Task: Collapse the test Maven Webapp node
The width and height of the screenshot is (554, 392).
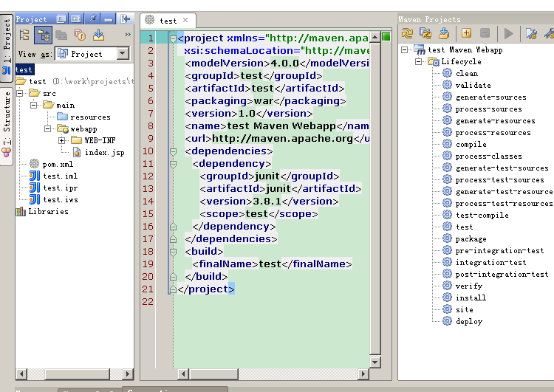Action: coord(405,50)
